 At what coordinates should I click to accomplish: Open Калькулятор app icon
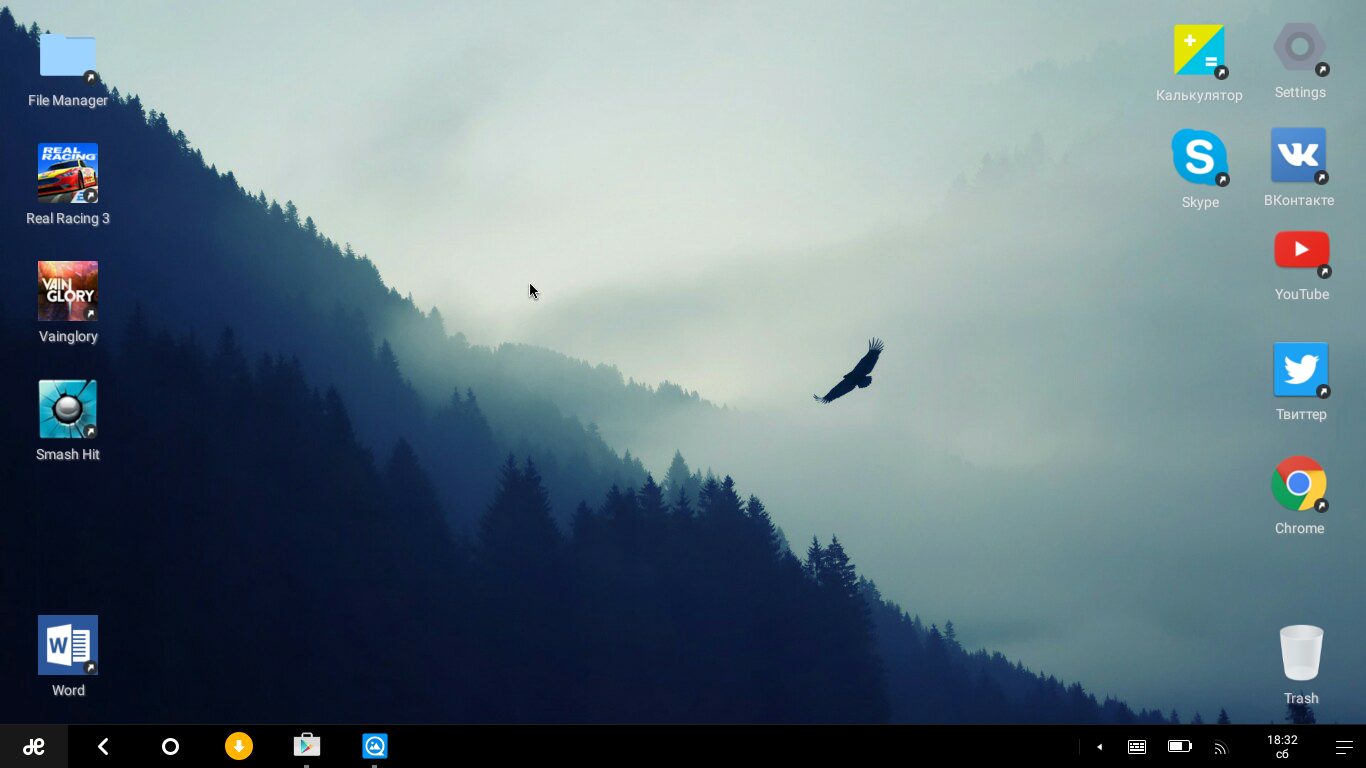(x=1199, y=51)
